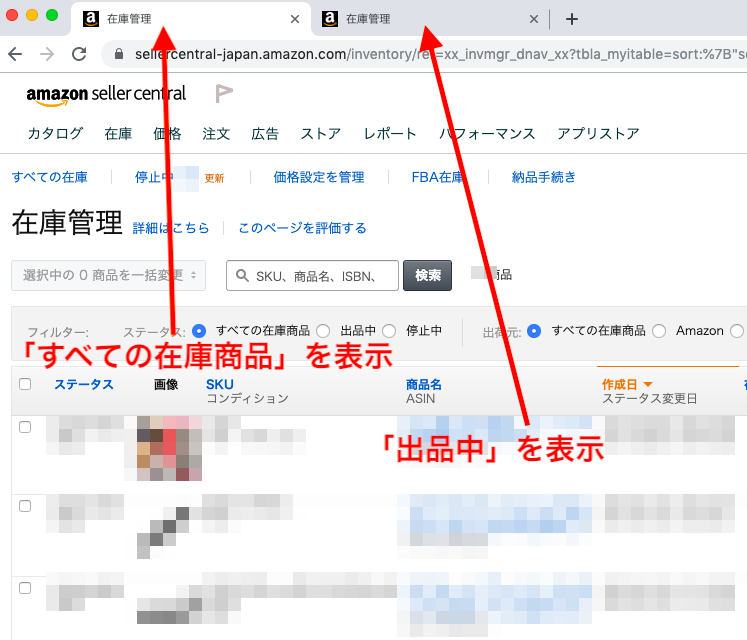
Task: Sort by SKU column header
Action: click(x=220, y=385)
